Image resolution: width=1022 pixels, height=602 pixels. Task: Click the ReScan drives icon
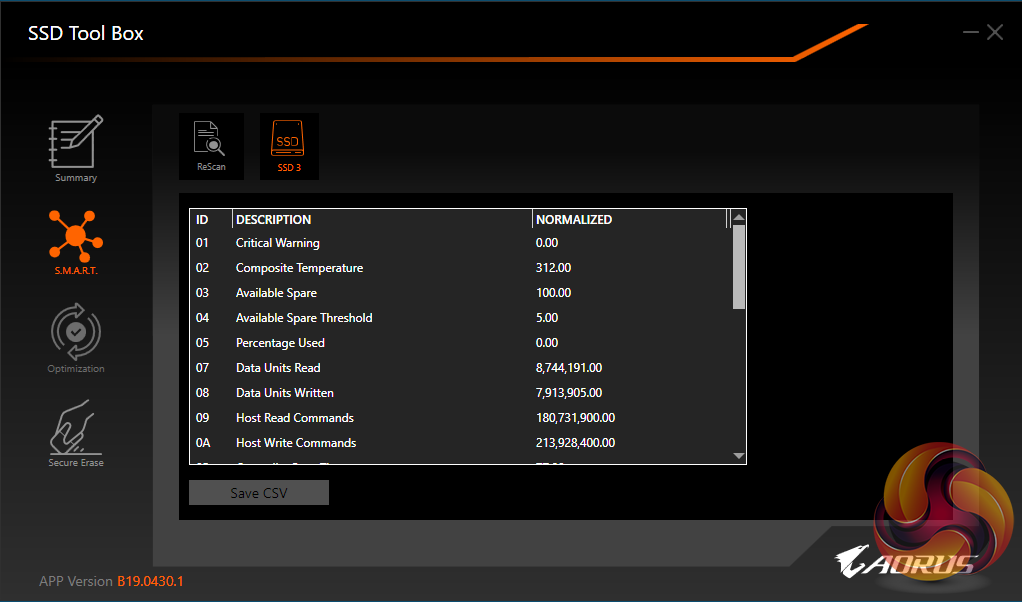211,146
